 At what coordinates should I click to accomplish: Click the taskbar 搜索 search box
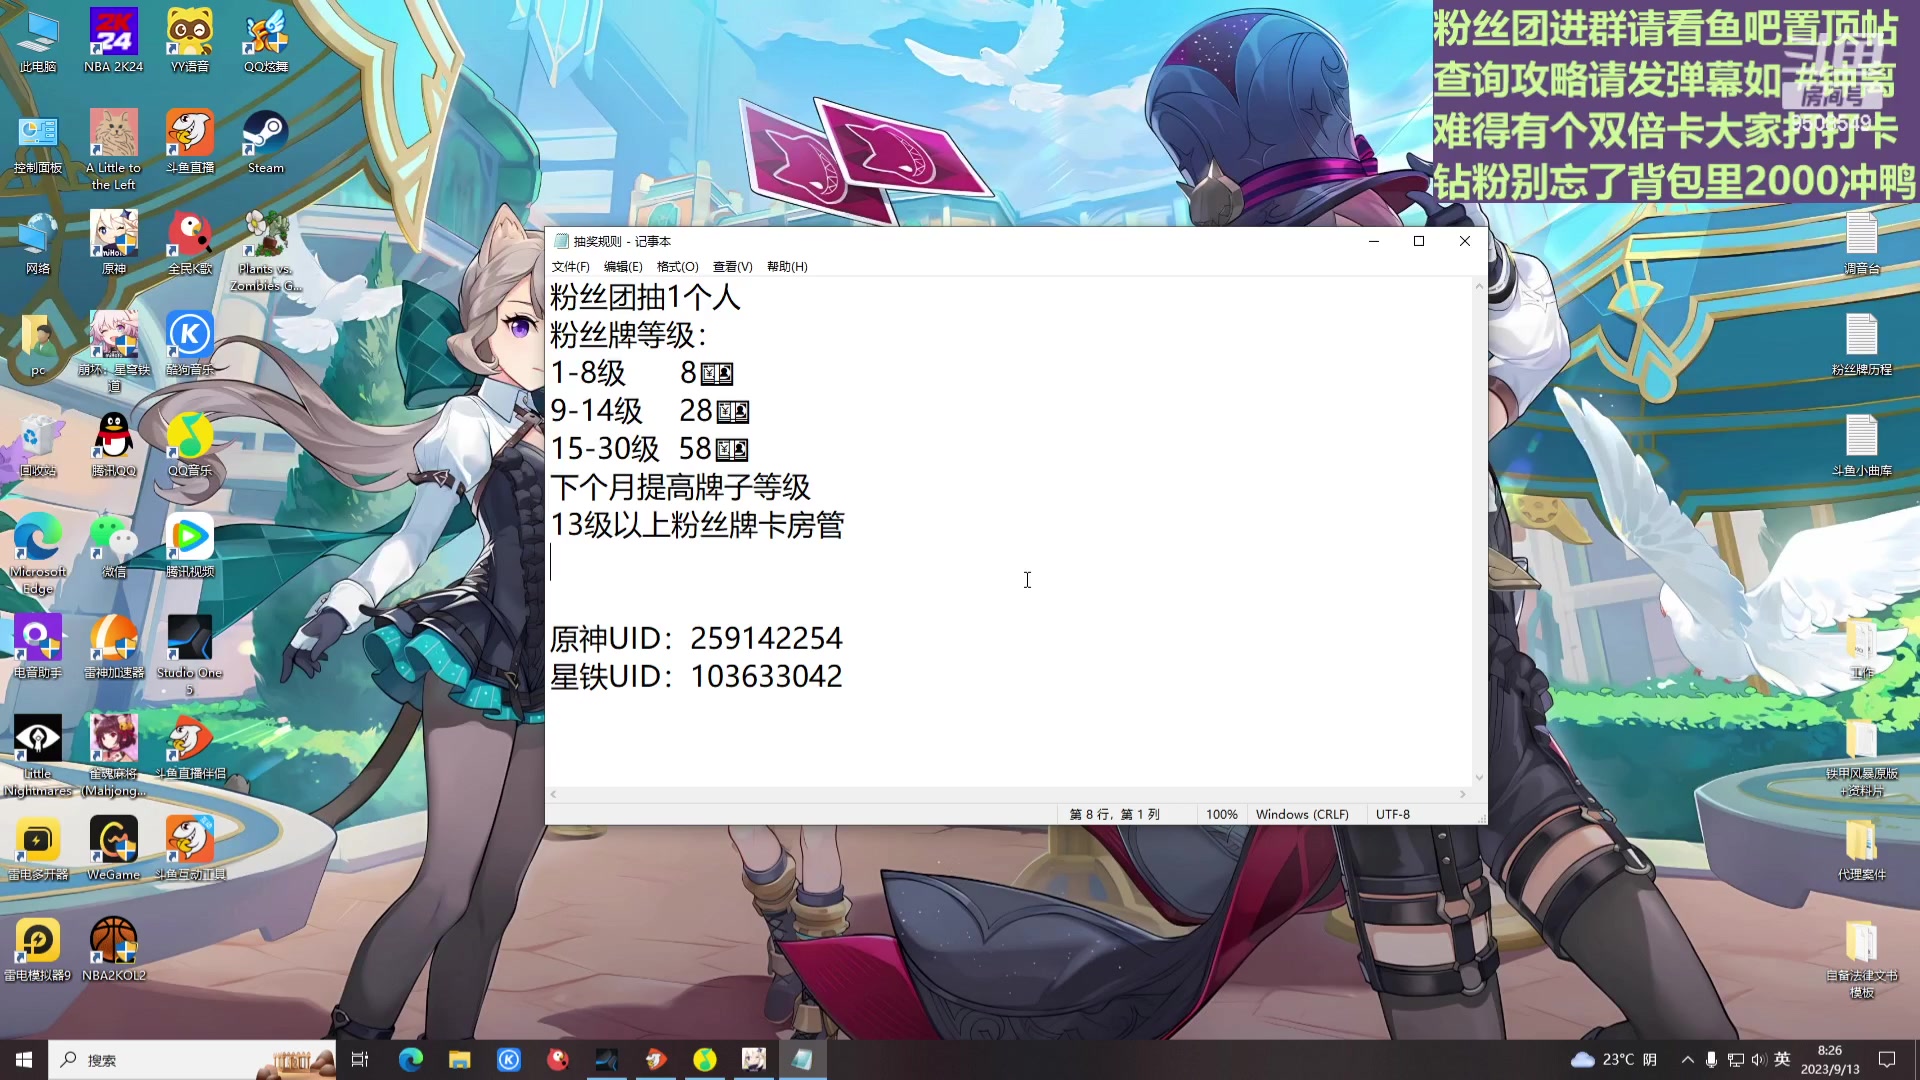point(192,1060)
